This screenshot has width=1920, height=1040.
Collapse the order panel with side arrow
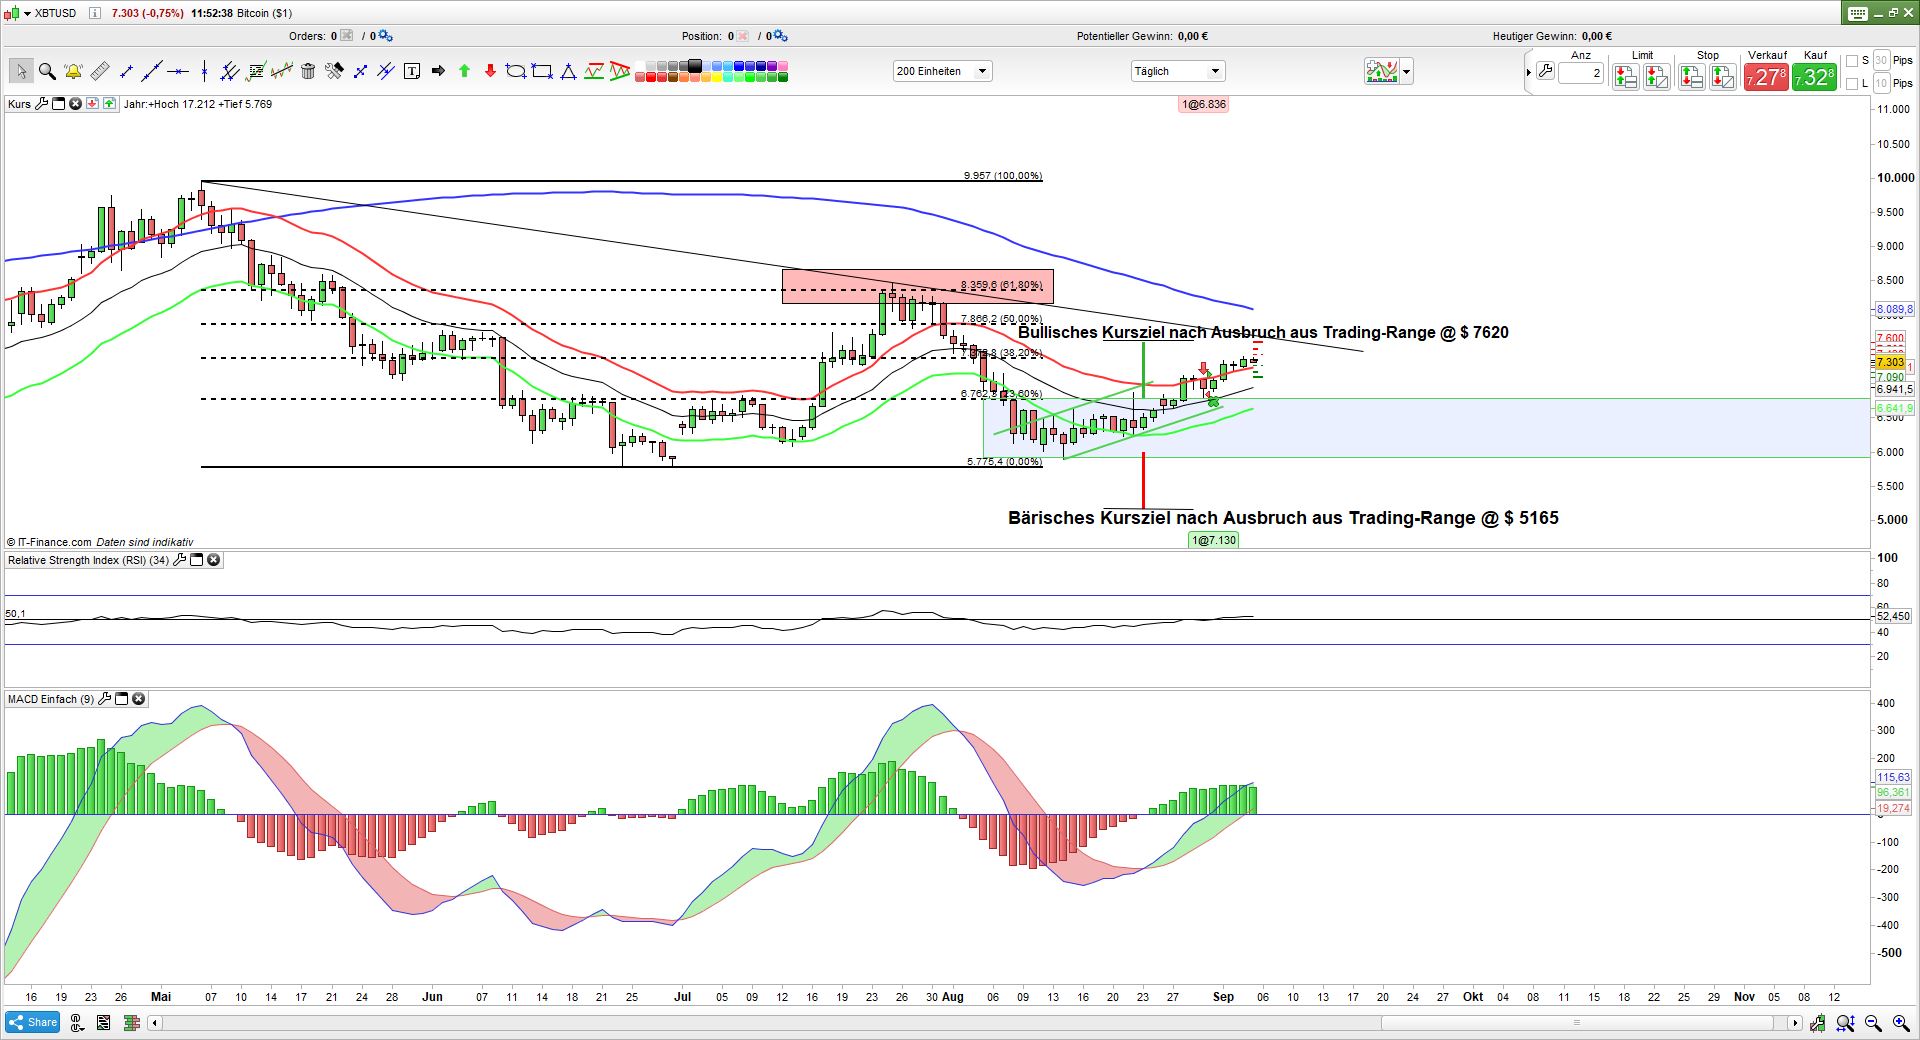click(x=1529, y=73)
